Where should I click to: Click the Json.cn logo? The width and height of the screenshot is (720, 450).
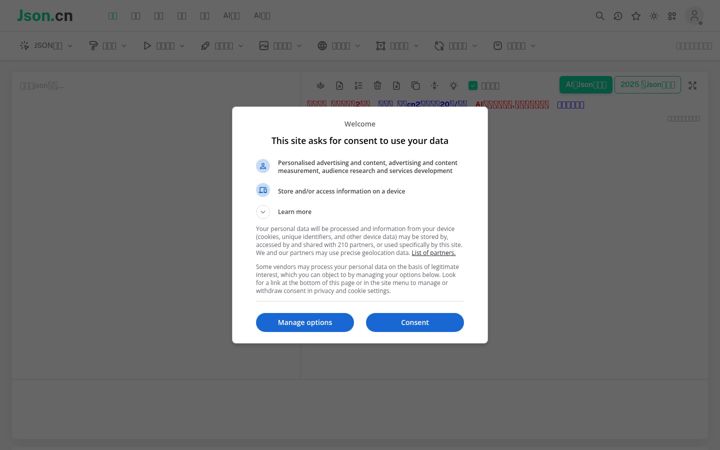tap(45, 16)
